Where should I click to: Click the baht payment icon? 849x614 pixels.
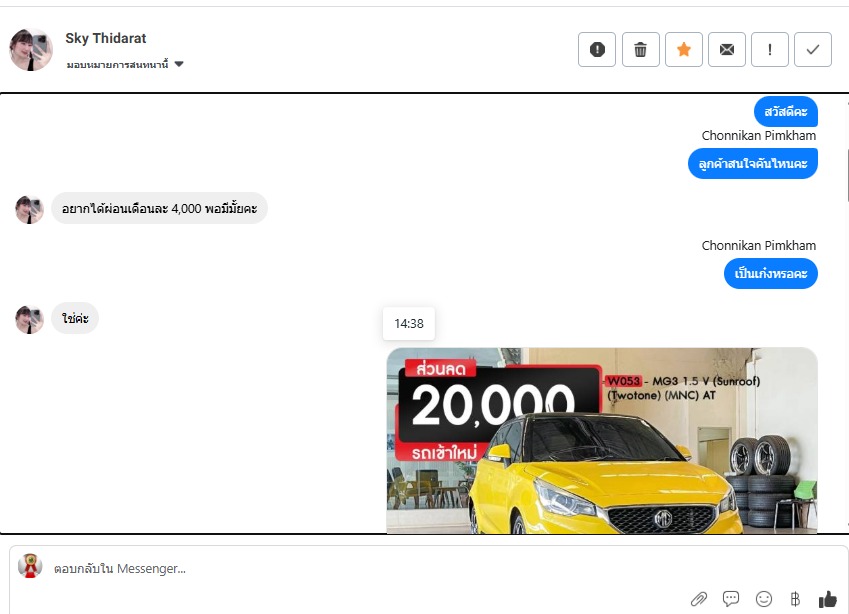[795, 599]
